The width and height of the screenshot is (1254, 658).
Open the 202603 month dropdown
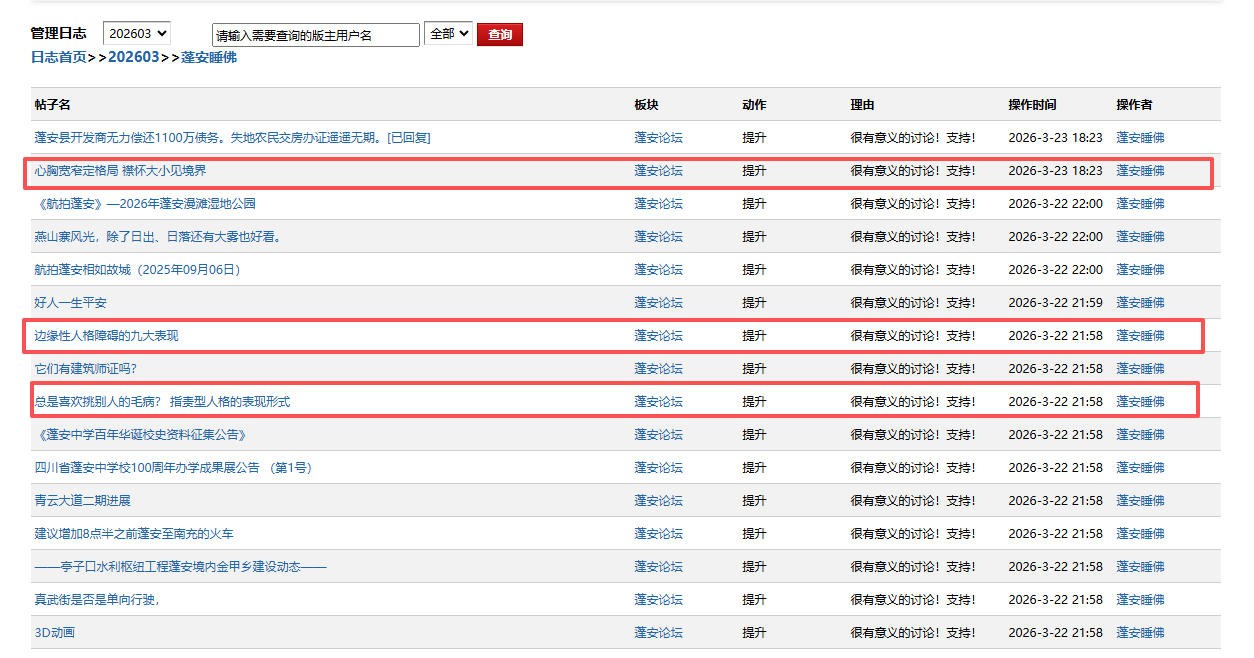click(136, 34)
